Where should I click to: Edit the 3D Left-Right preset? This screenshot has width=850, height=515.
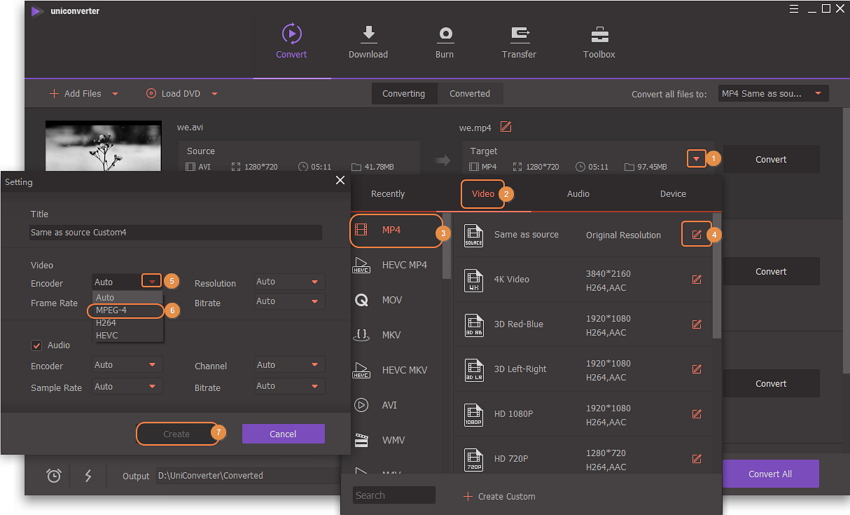pos(697,370)
